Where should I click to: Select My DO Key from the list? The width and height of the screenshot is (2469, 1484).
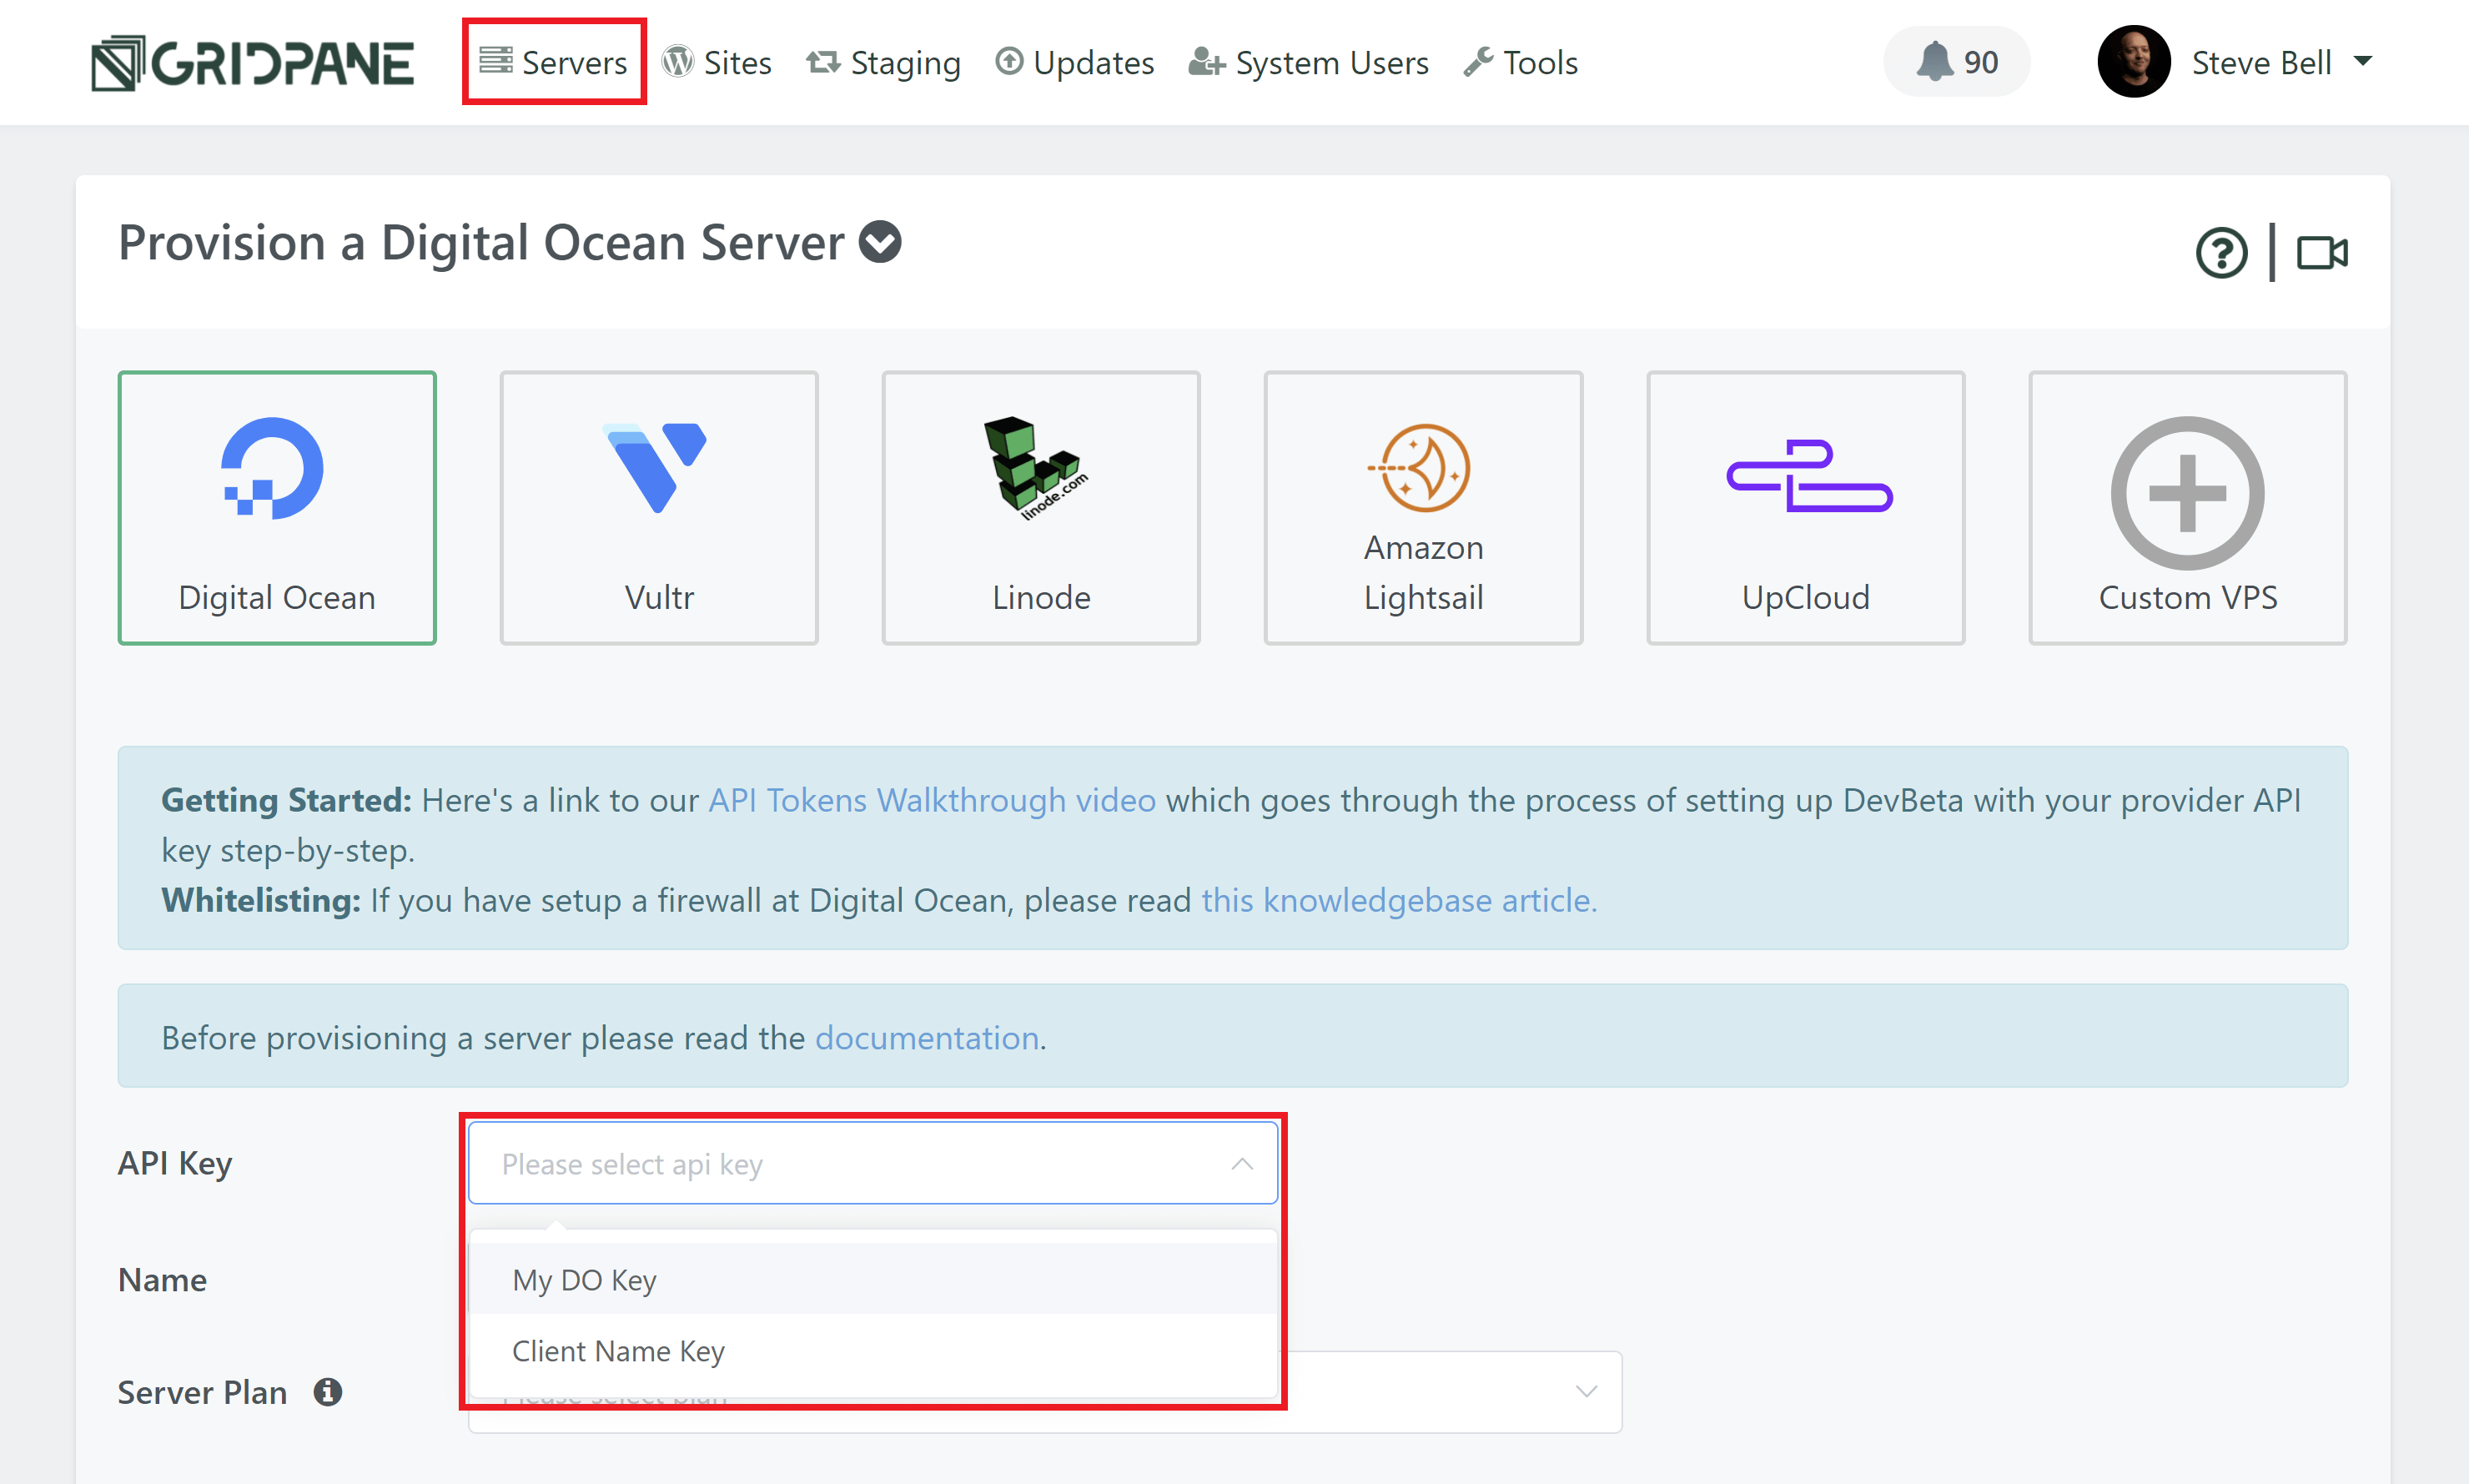[x=584, y=1279]
